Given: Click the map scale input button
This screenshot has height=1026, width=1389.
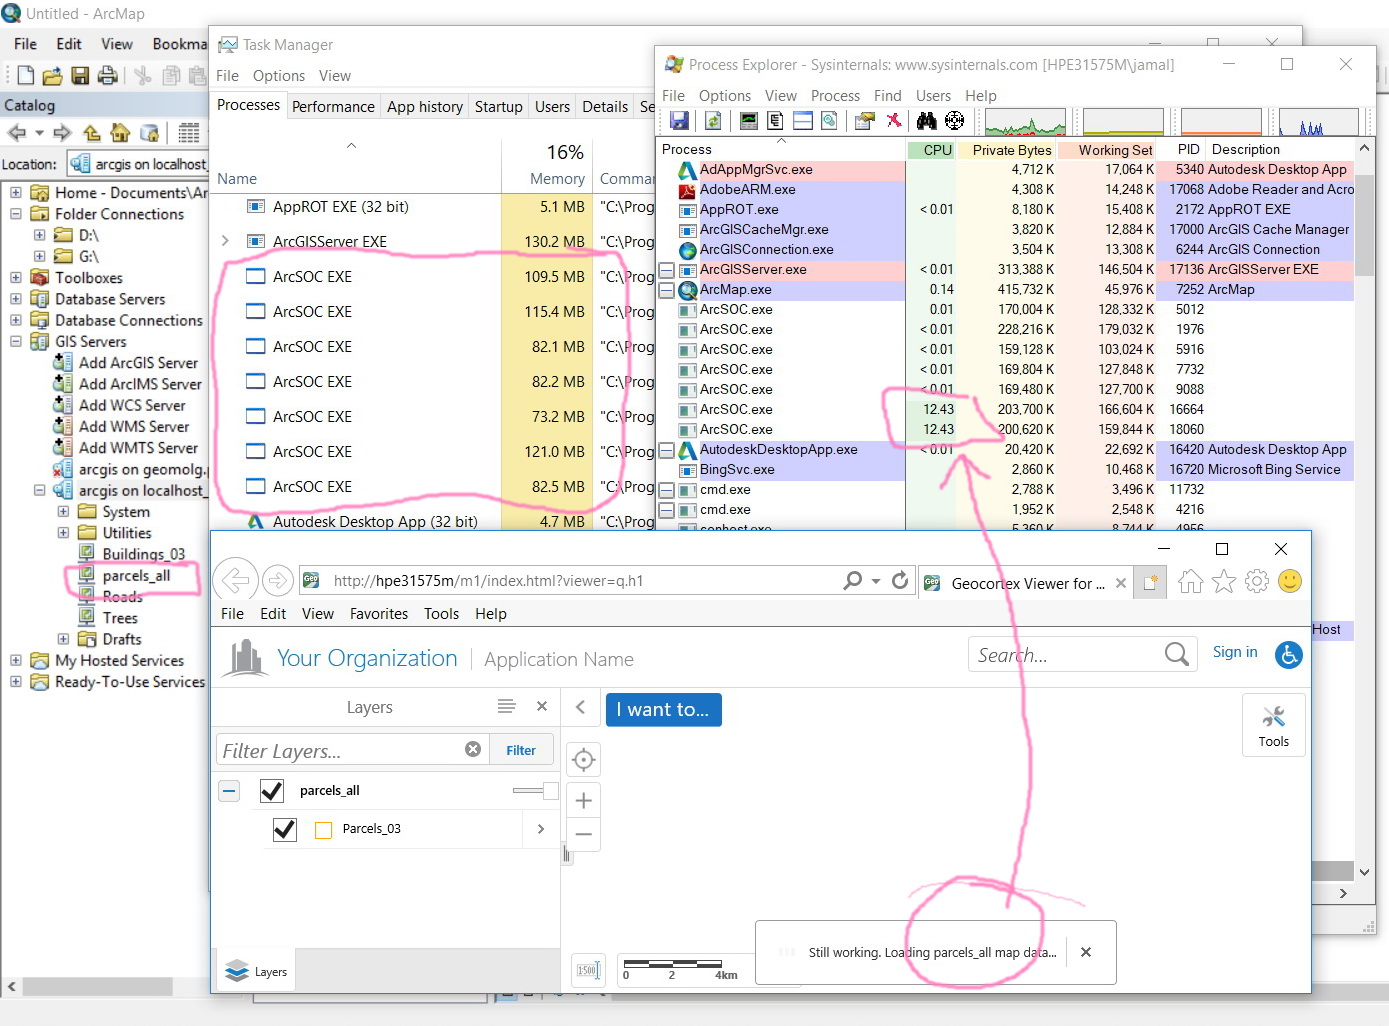Looking at the screenshot, I should (x=587, y=970).
